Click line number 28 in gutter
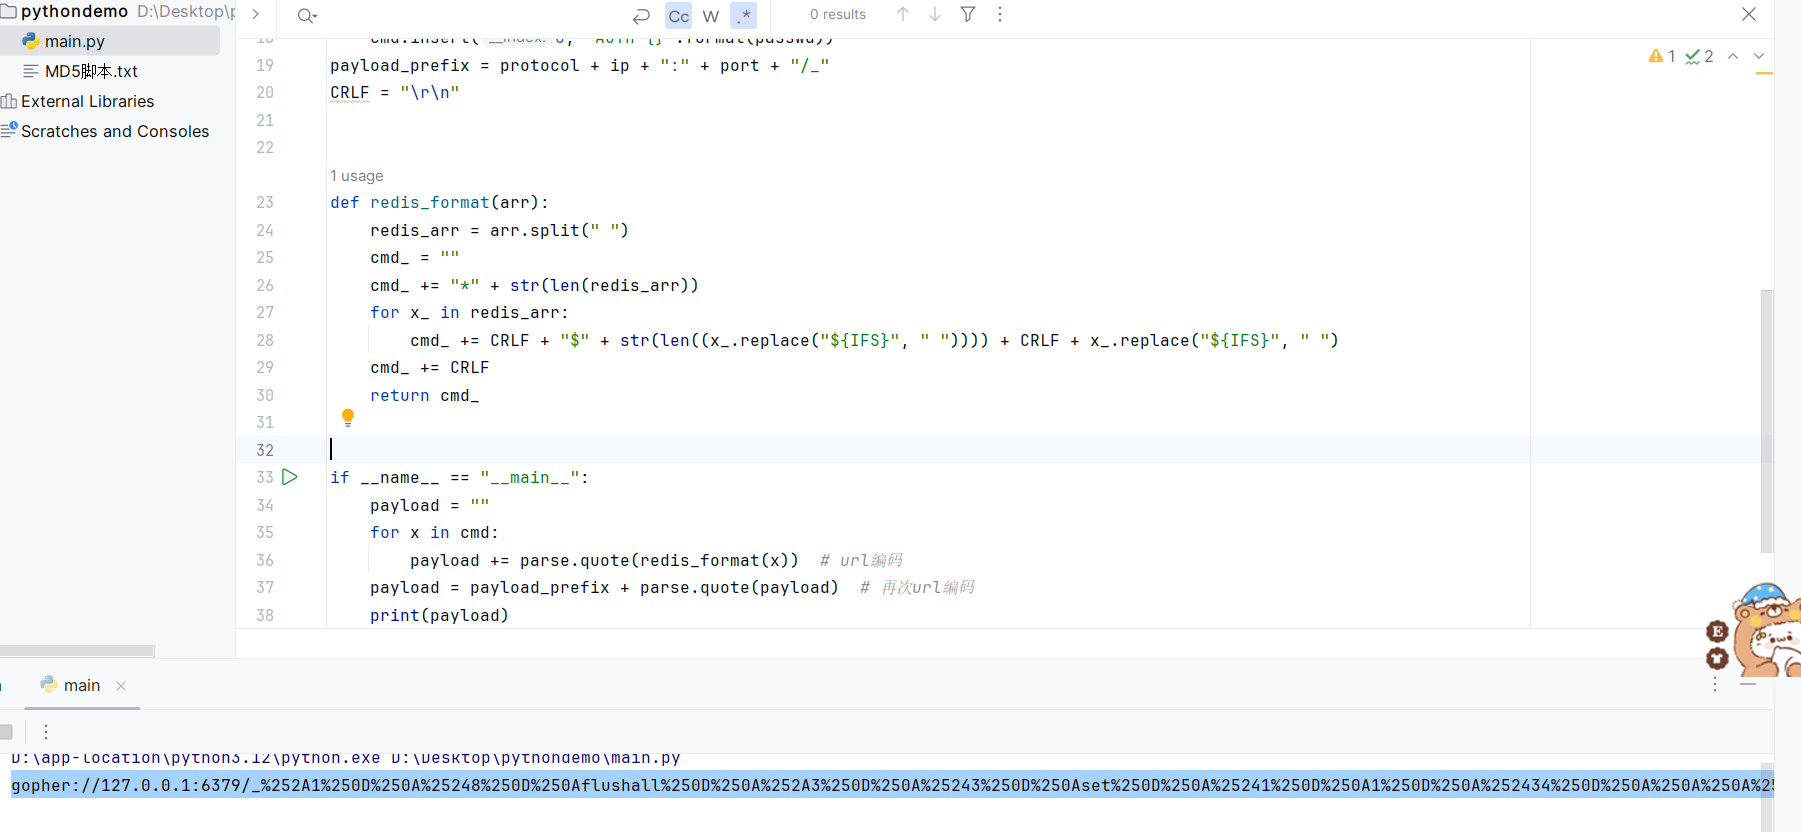Image resolution: width=1801 pixels, height=832 pixels. (x=265, y=340)
